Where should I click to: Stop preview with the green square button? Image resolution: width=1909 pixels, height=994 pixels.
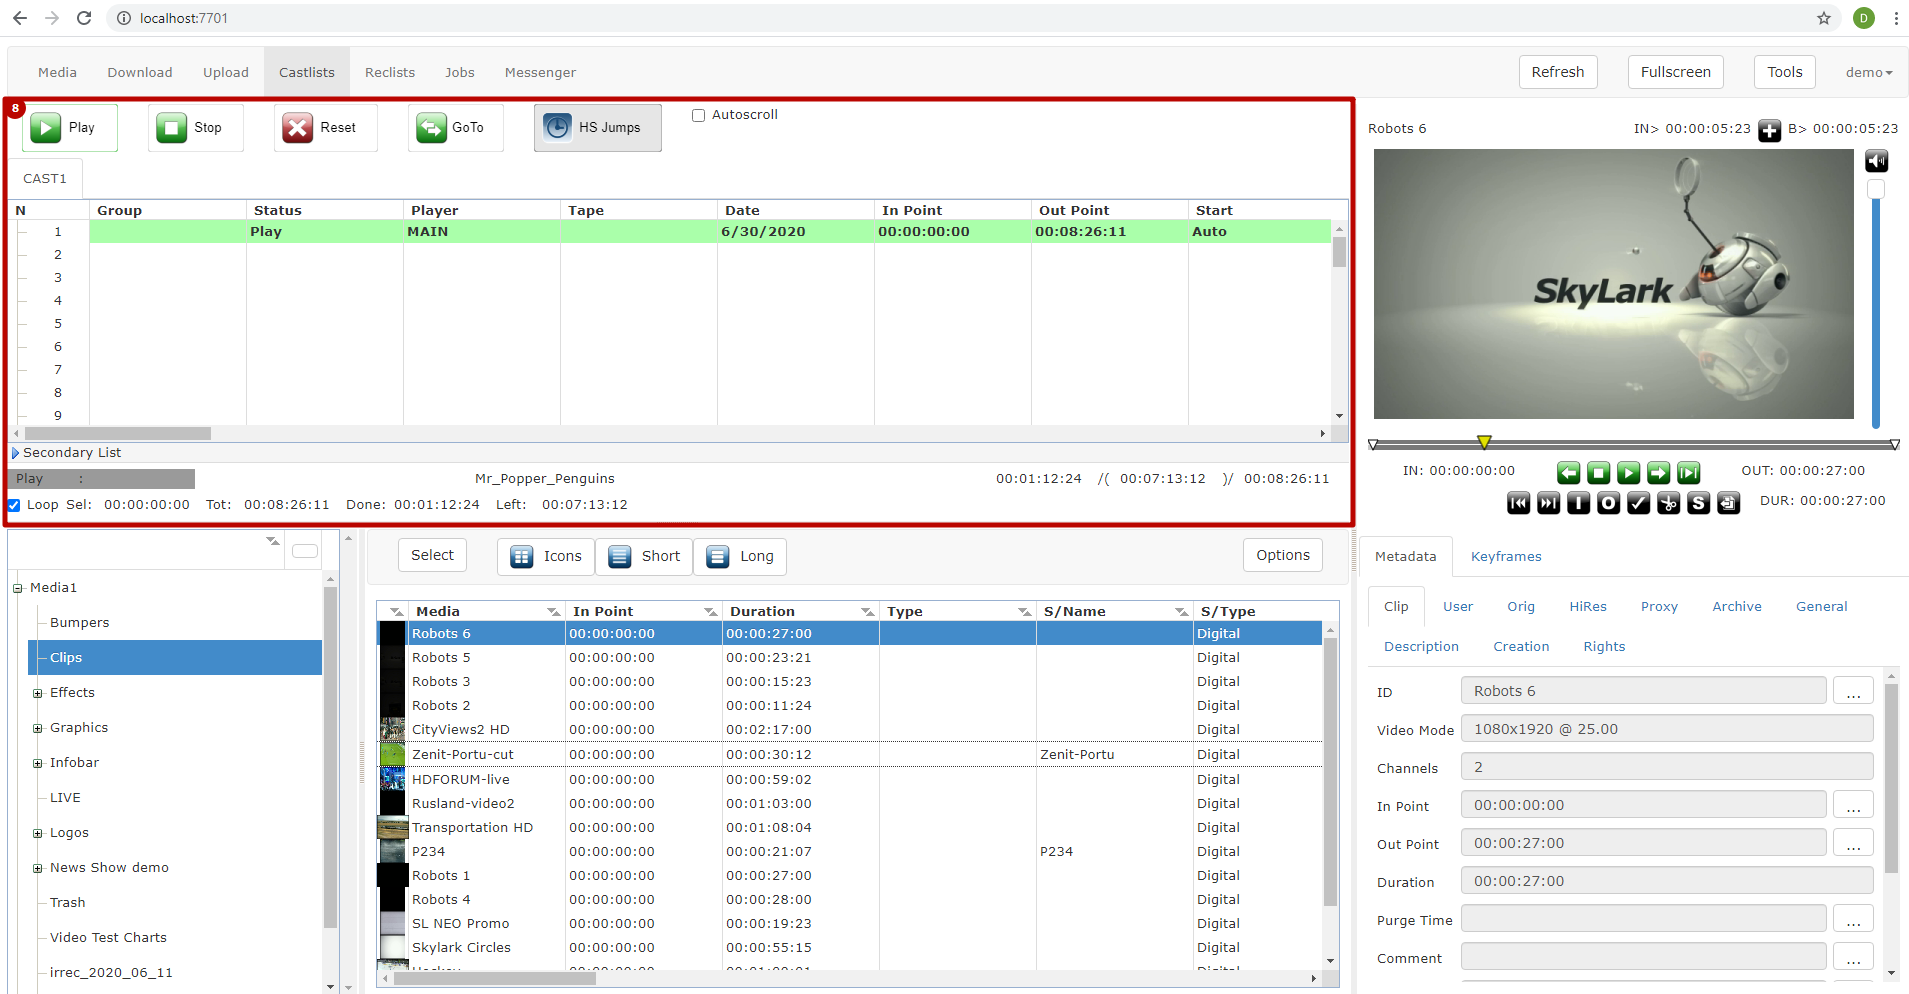pos(1599,472)
